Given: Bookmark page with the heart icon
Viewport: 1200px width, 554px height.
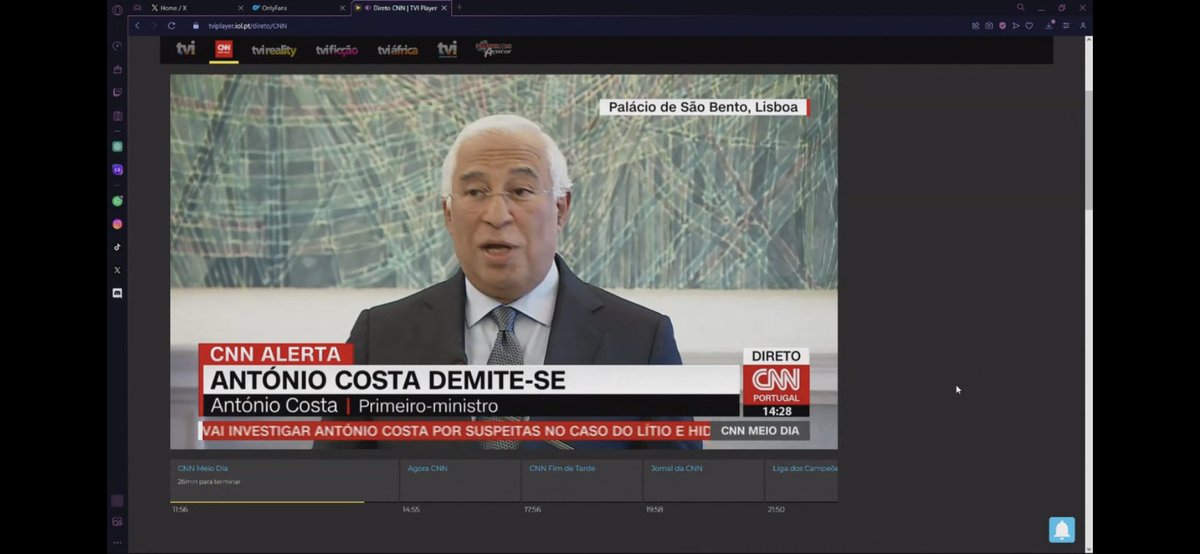Looking at the screenshot, I should click(x=1029, y=25).
